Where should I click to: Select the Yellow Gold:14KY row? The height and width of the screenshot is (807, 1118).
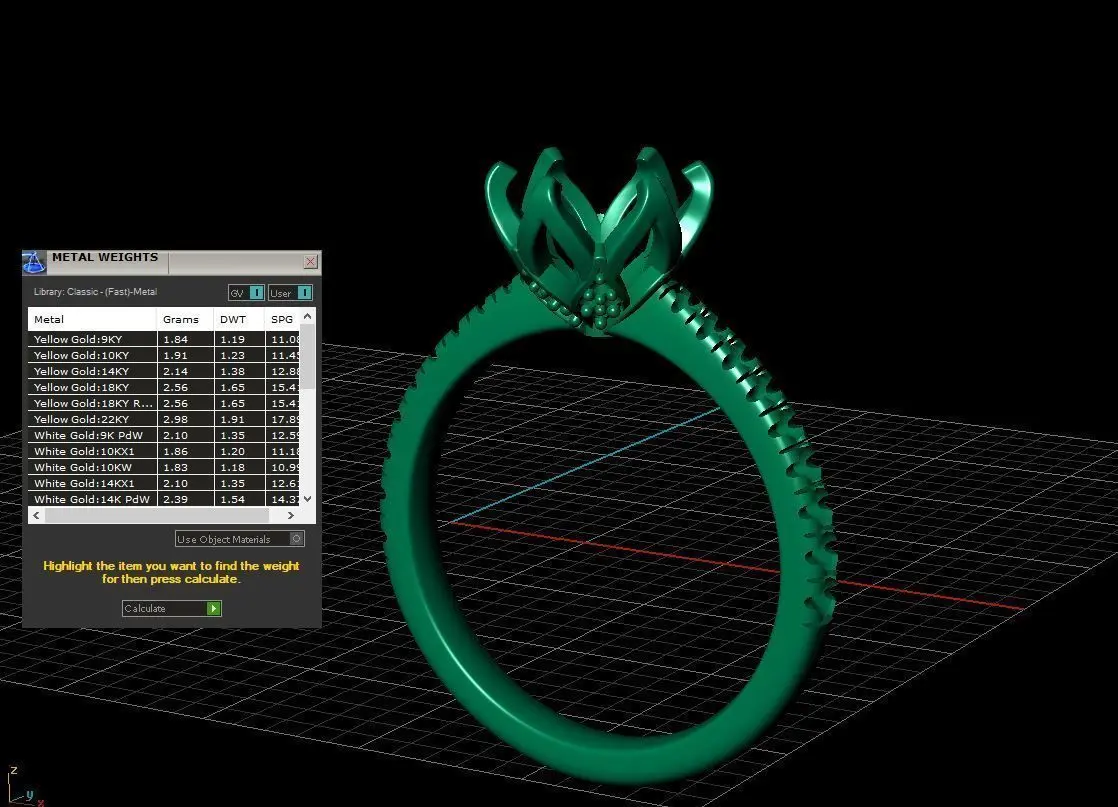point(164,371)
